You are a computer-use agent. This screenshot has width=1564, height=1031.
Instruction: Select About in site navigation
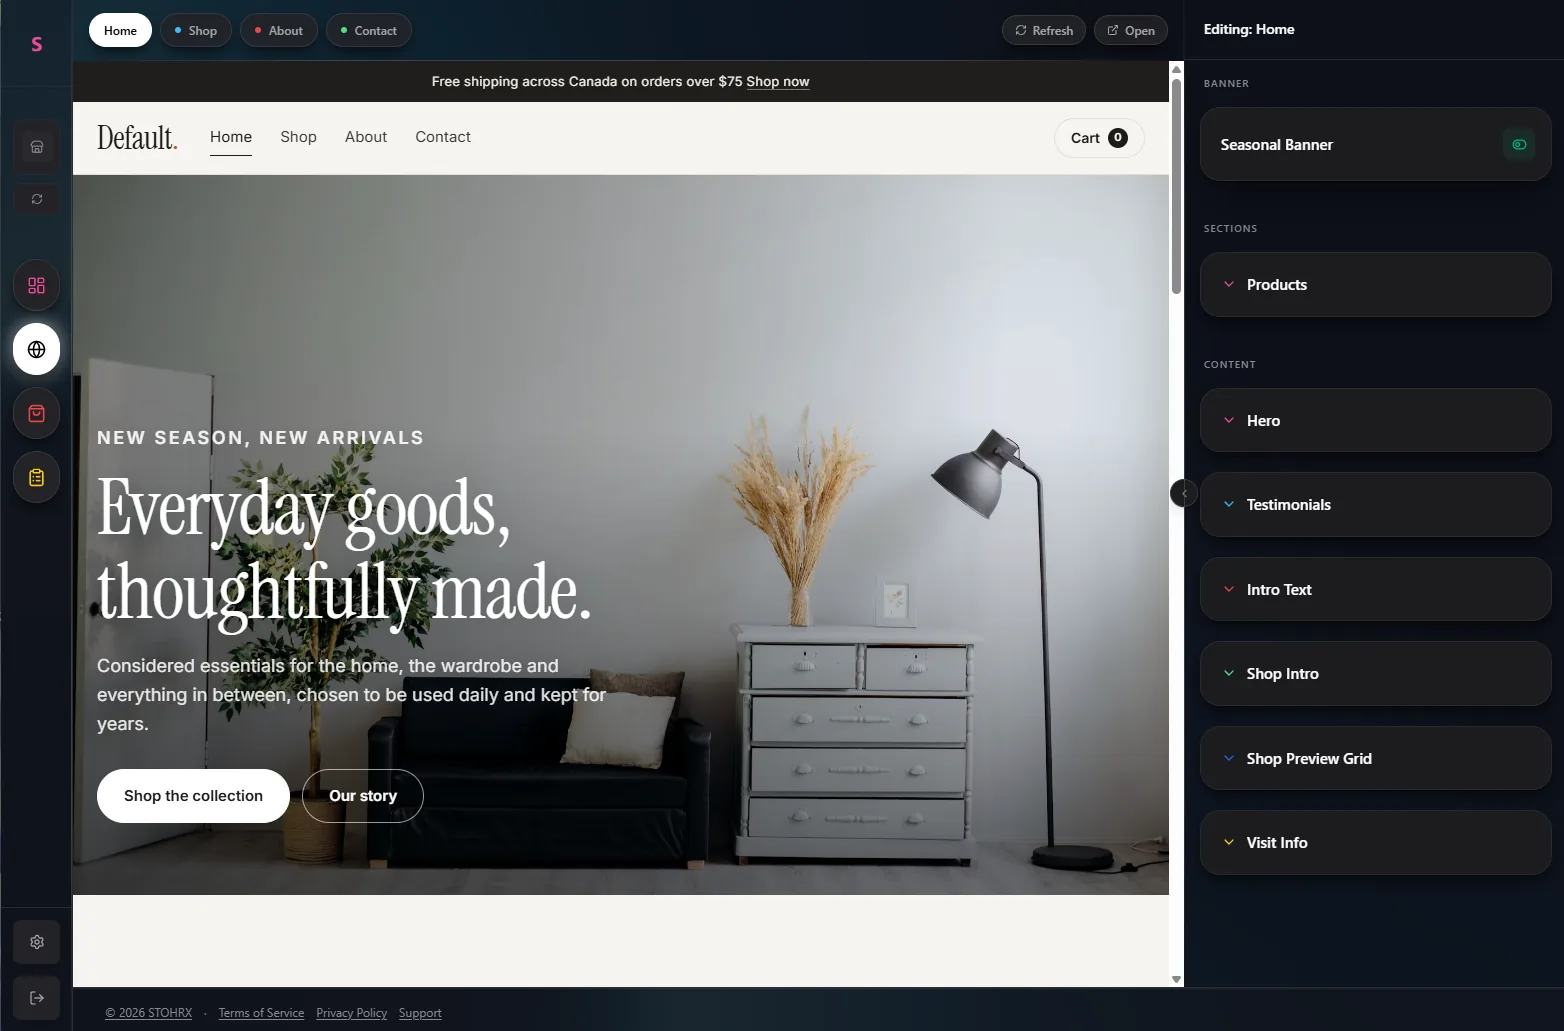coord(366,137)
